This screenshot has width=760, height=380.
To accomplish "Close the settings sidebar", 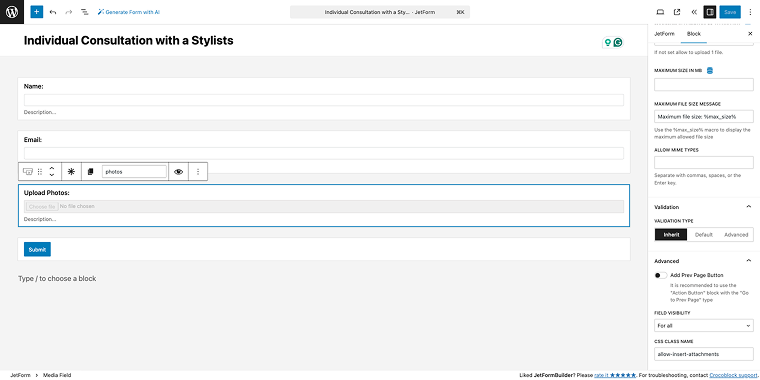I will [x=750, y=33].
